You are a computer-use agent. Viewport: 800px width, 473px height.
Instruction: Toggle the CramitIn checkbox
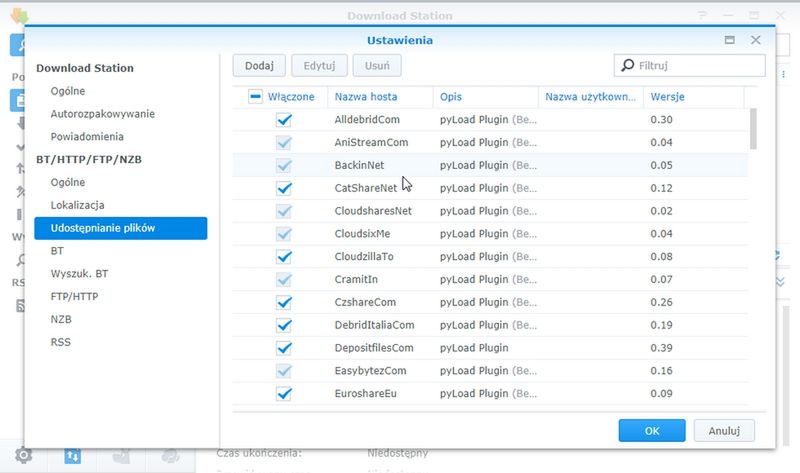point(284,279)
